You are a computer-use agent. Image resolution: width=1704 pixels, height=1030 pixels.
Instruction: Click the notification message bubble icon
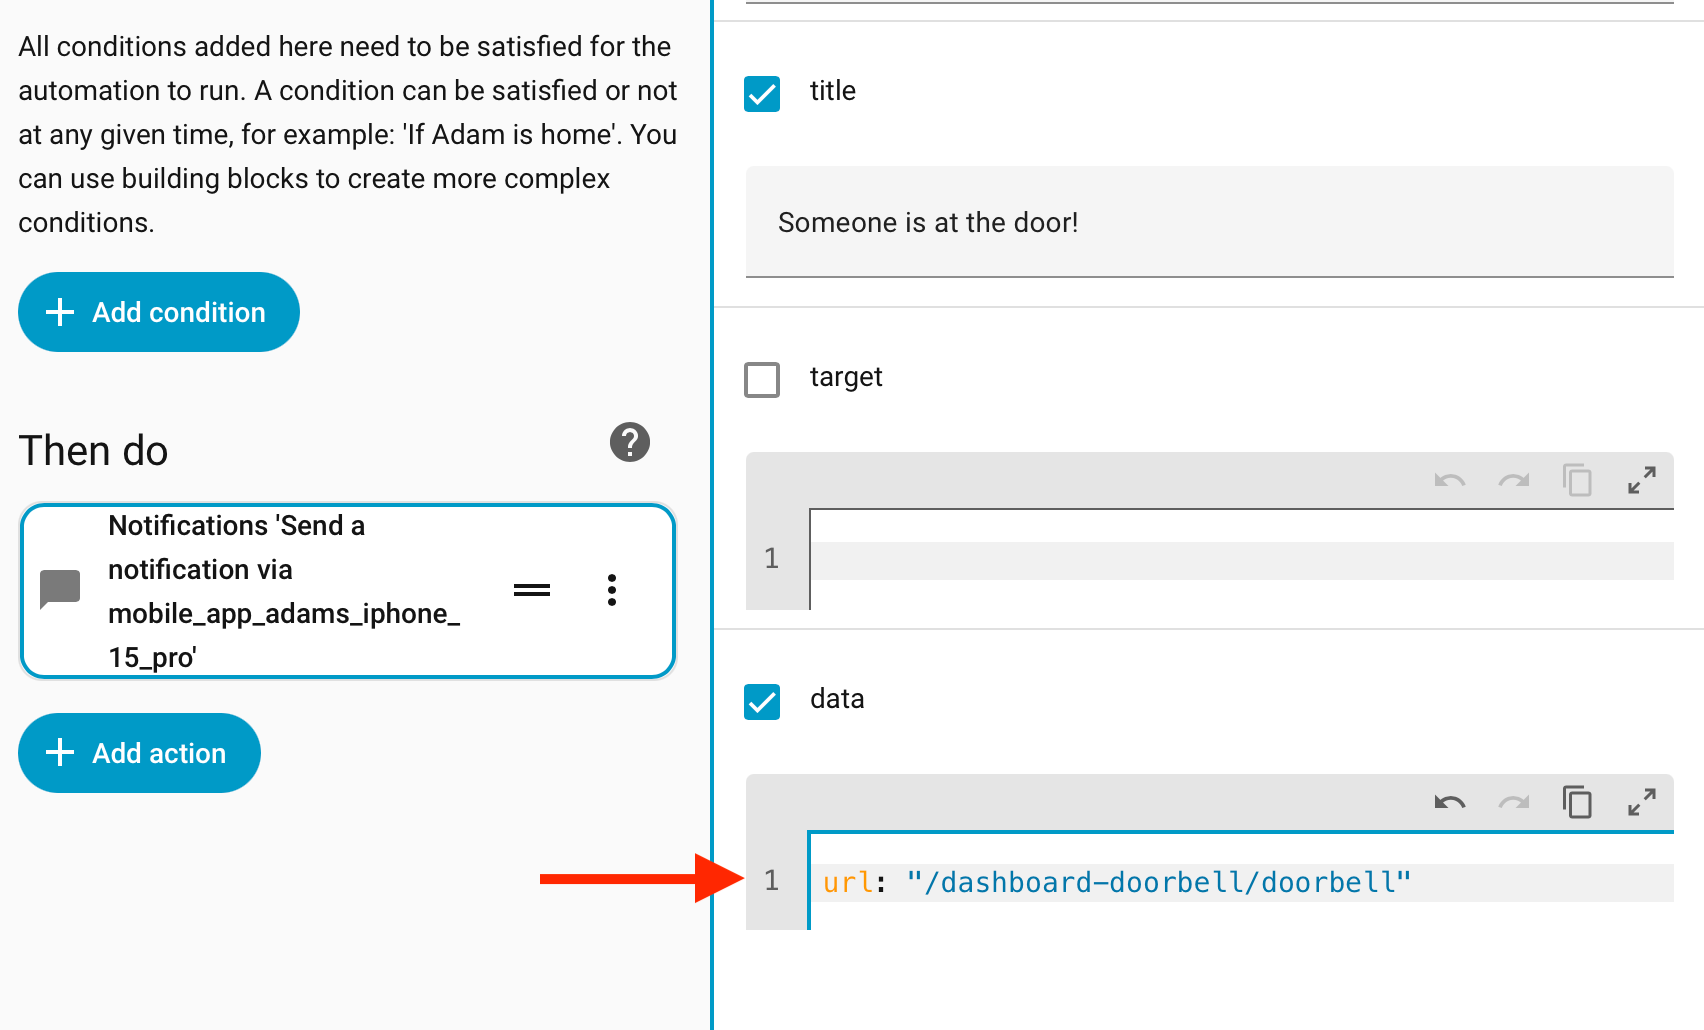point(60,589)
